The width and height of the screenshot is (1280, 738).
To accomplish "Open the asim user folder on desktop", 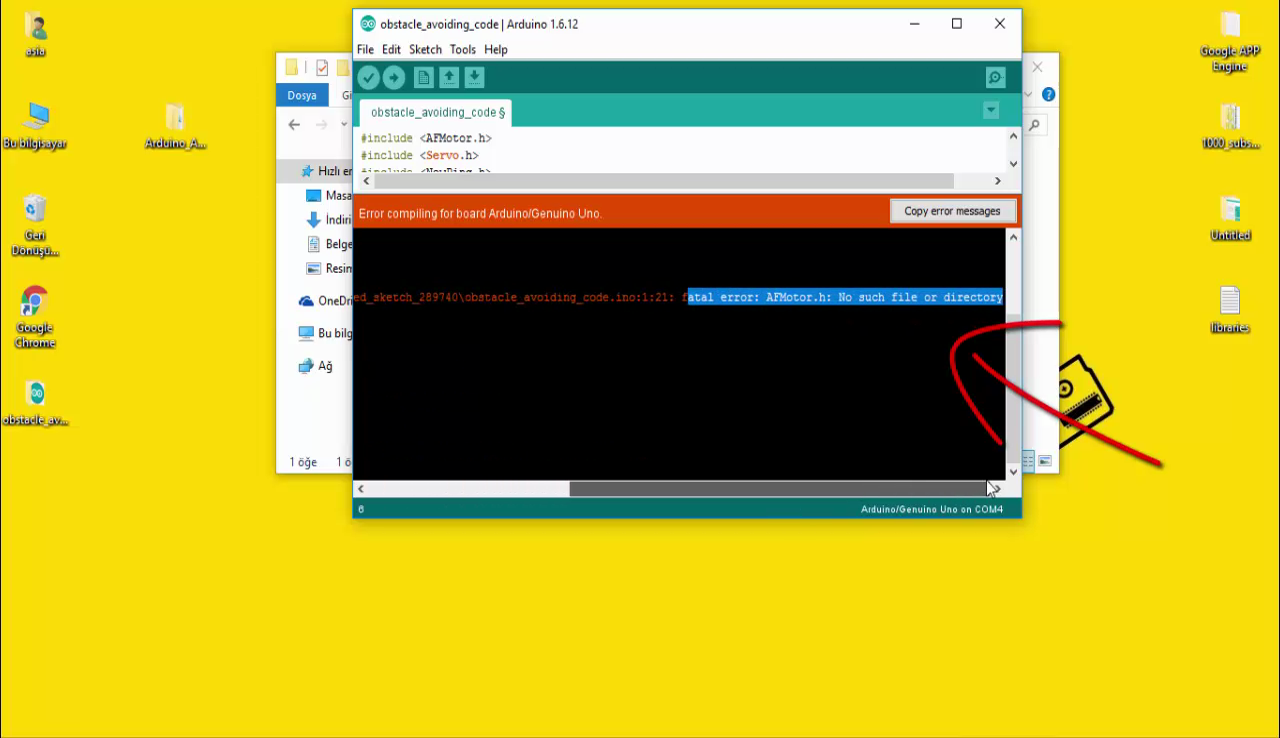I will pyautogui.click(x=35, y=35).
